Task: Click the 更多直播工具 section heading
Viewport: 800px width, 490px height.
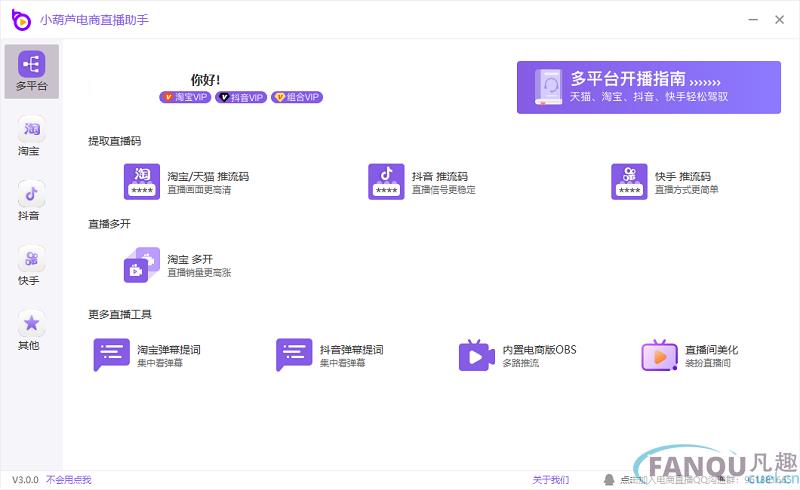Action: tap(120, 314)
